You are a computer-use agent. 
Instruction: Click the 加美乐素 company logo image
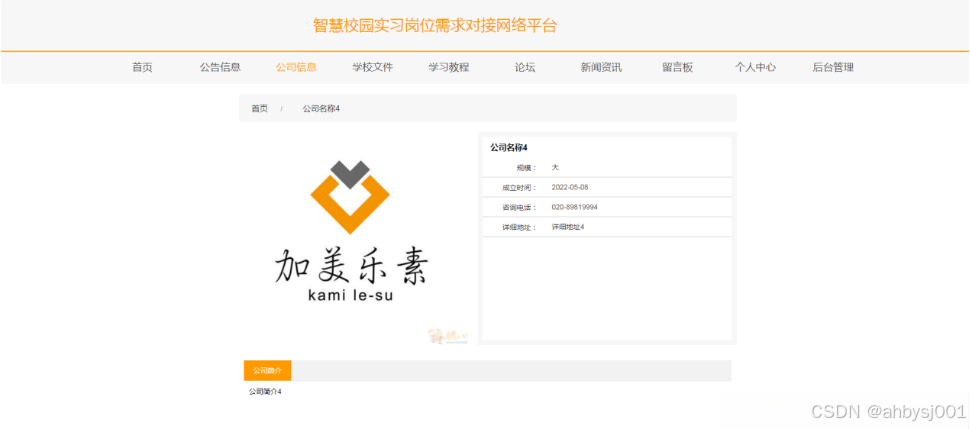[x=355, y=238]
